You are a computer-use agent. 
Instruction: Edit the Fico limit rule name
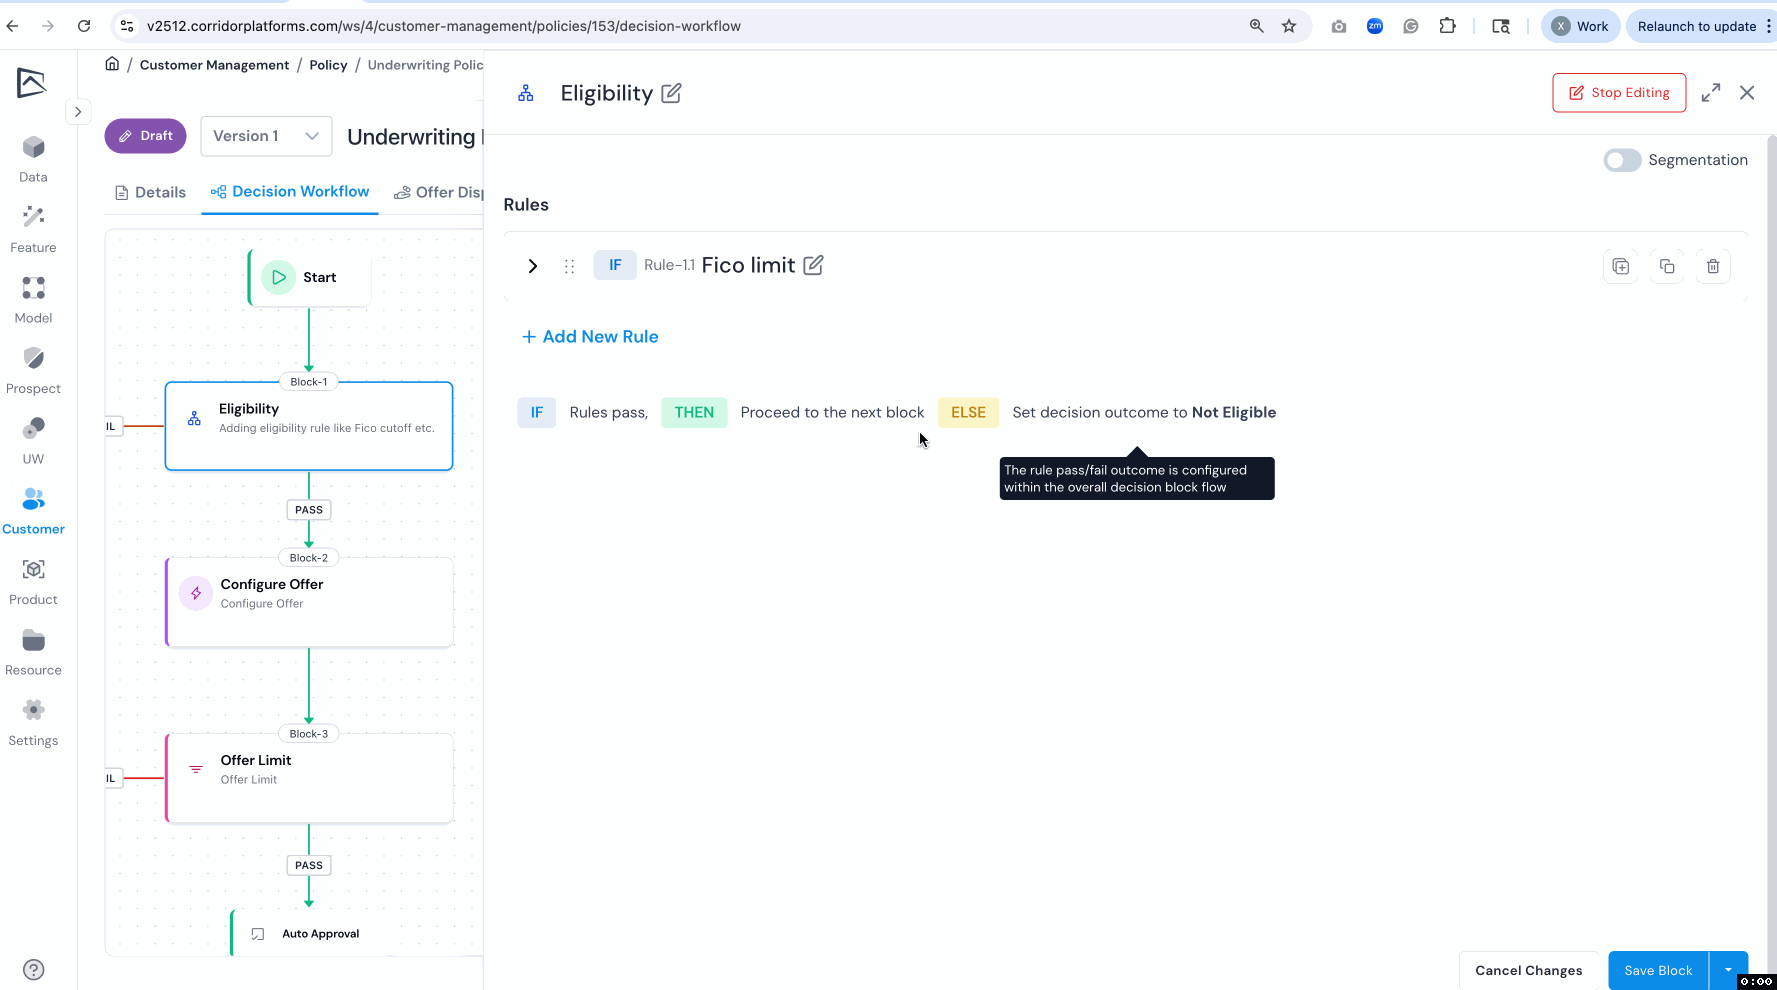point(813,265)
